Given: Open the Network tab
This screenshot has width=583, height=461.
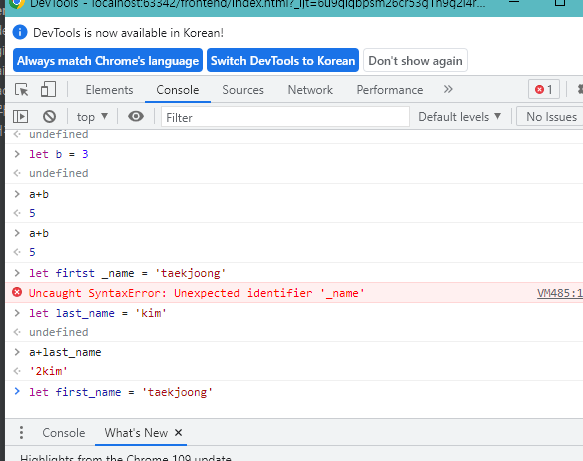Looking at the screenshot, I should click(310, 90).
